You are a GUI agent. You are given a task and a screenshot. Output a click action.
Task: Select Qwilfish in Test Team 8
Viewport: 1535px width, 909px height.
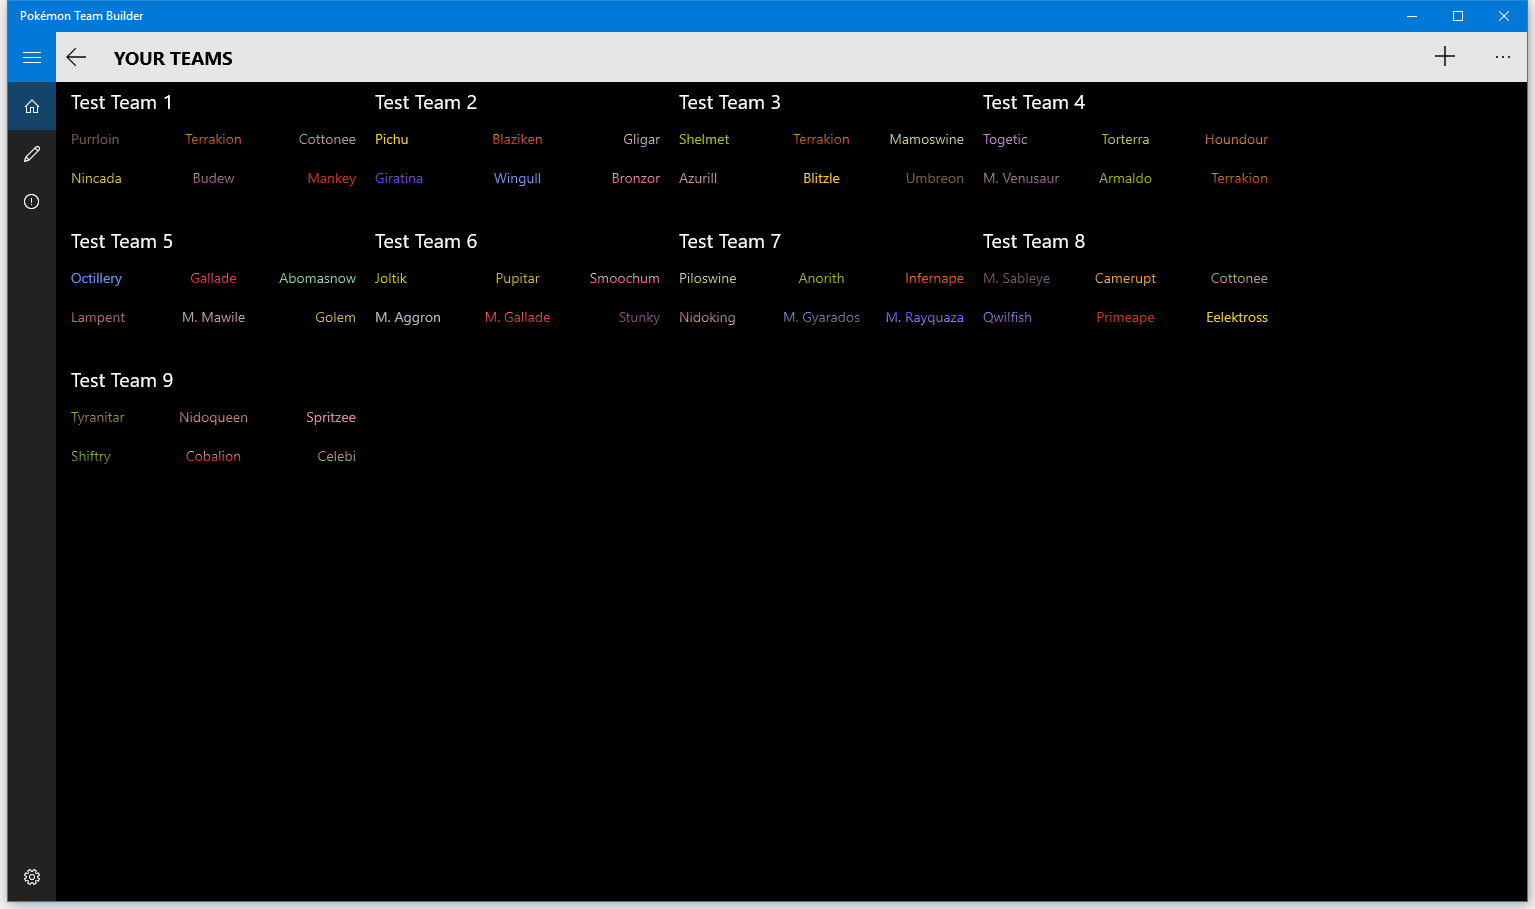pos(1007,317)
